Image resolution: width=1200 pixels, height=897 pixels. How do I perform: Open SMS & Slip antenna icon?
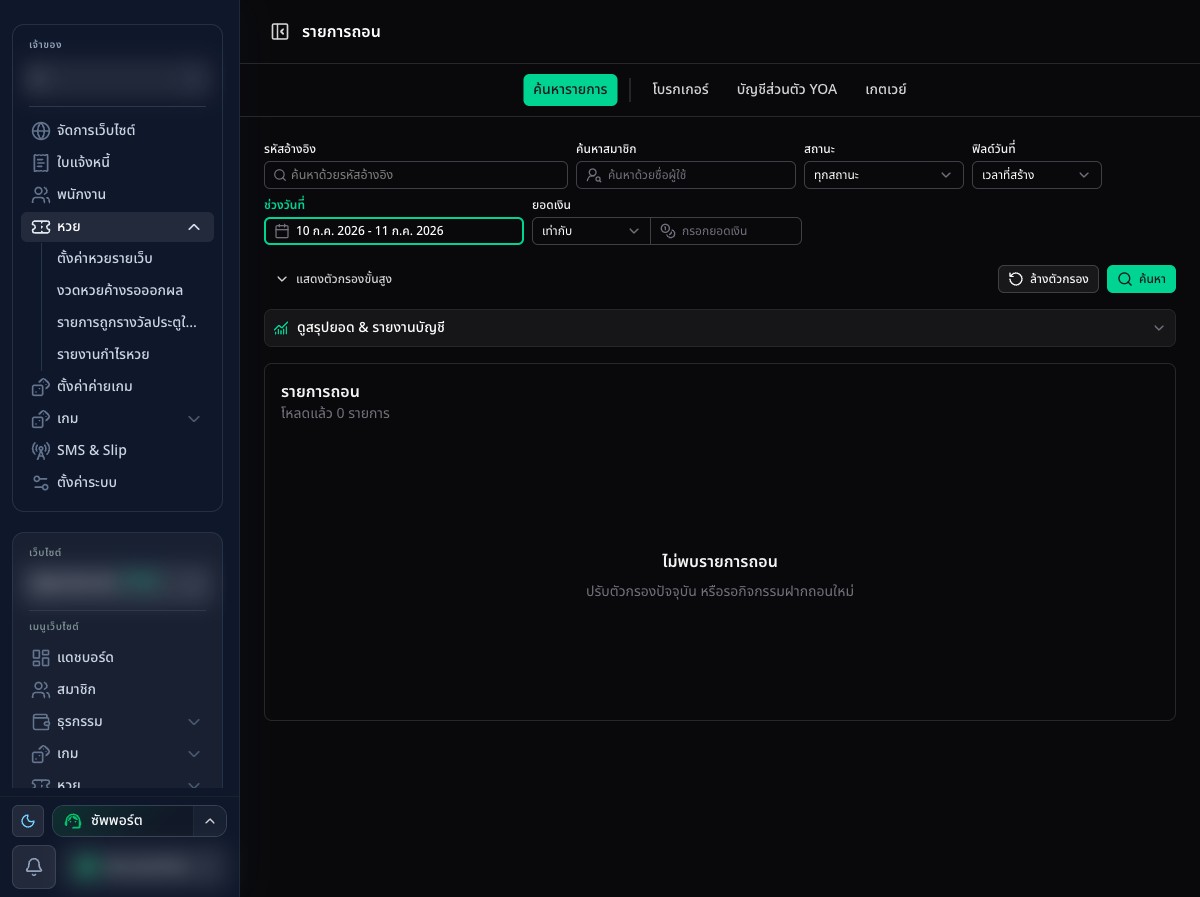click(x=41, y=451)
